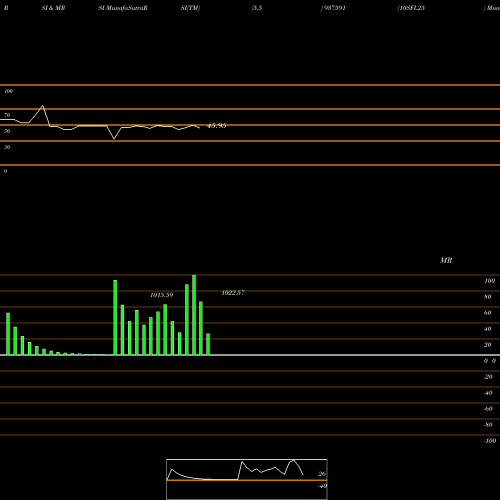The image size is (500, 500).
Task: Click the MR heading above the bar chart
Action: tap(446, 260)
